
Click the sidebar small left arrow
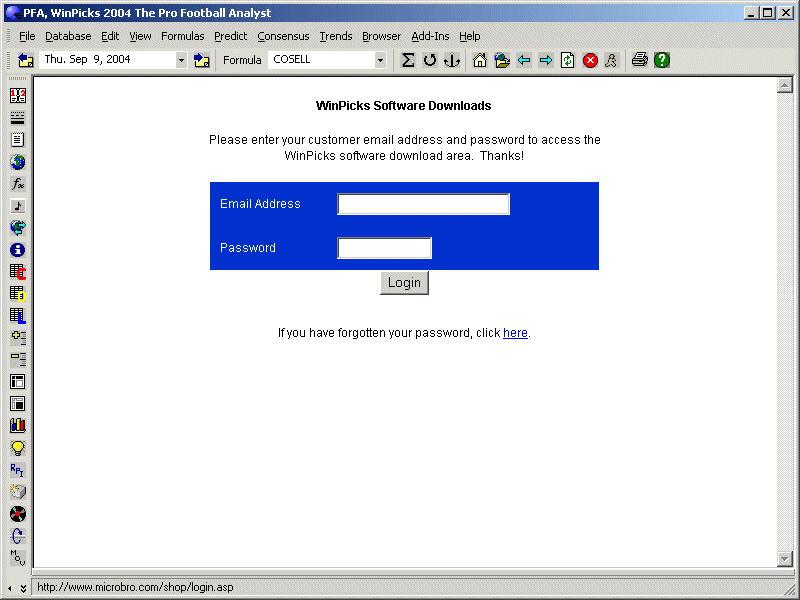(x=10, y=589)
